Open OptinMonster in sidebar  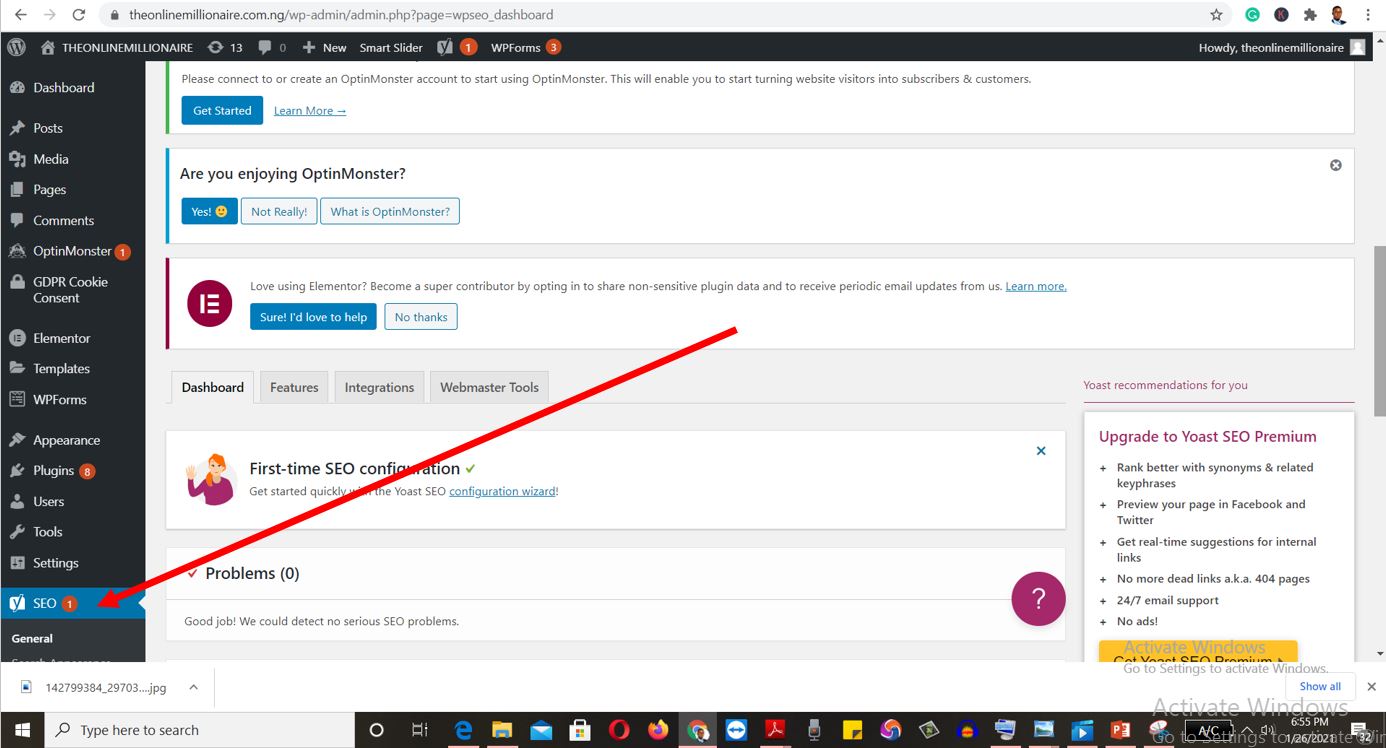coord(72,251)
